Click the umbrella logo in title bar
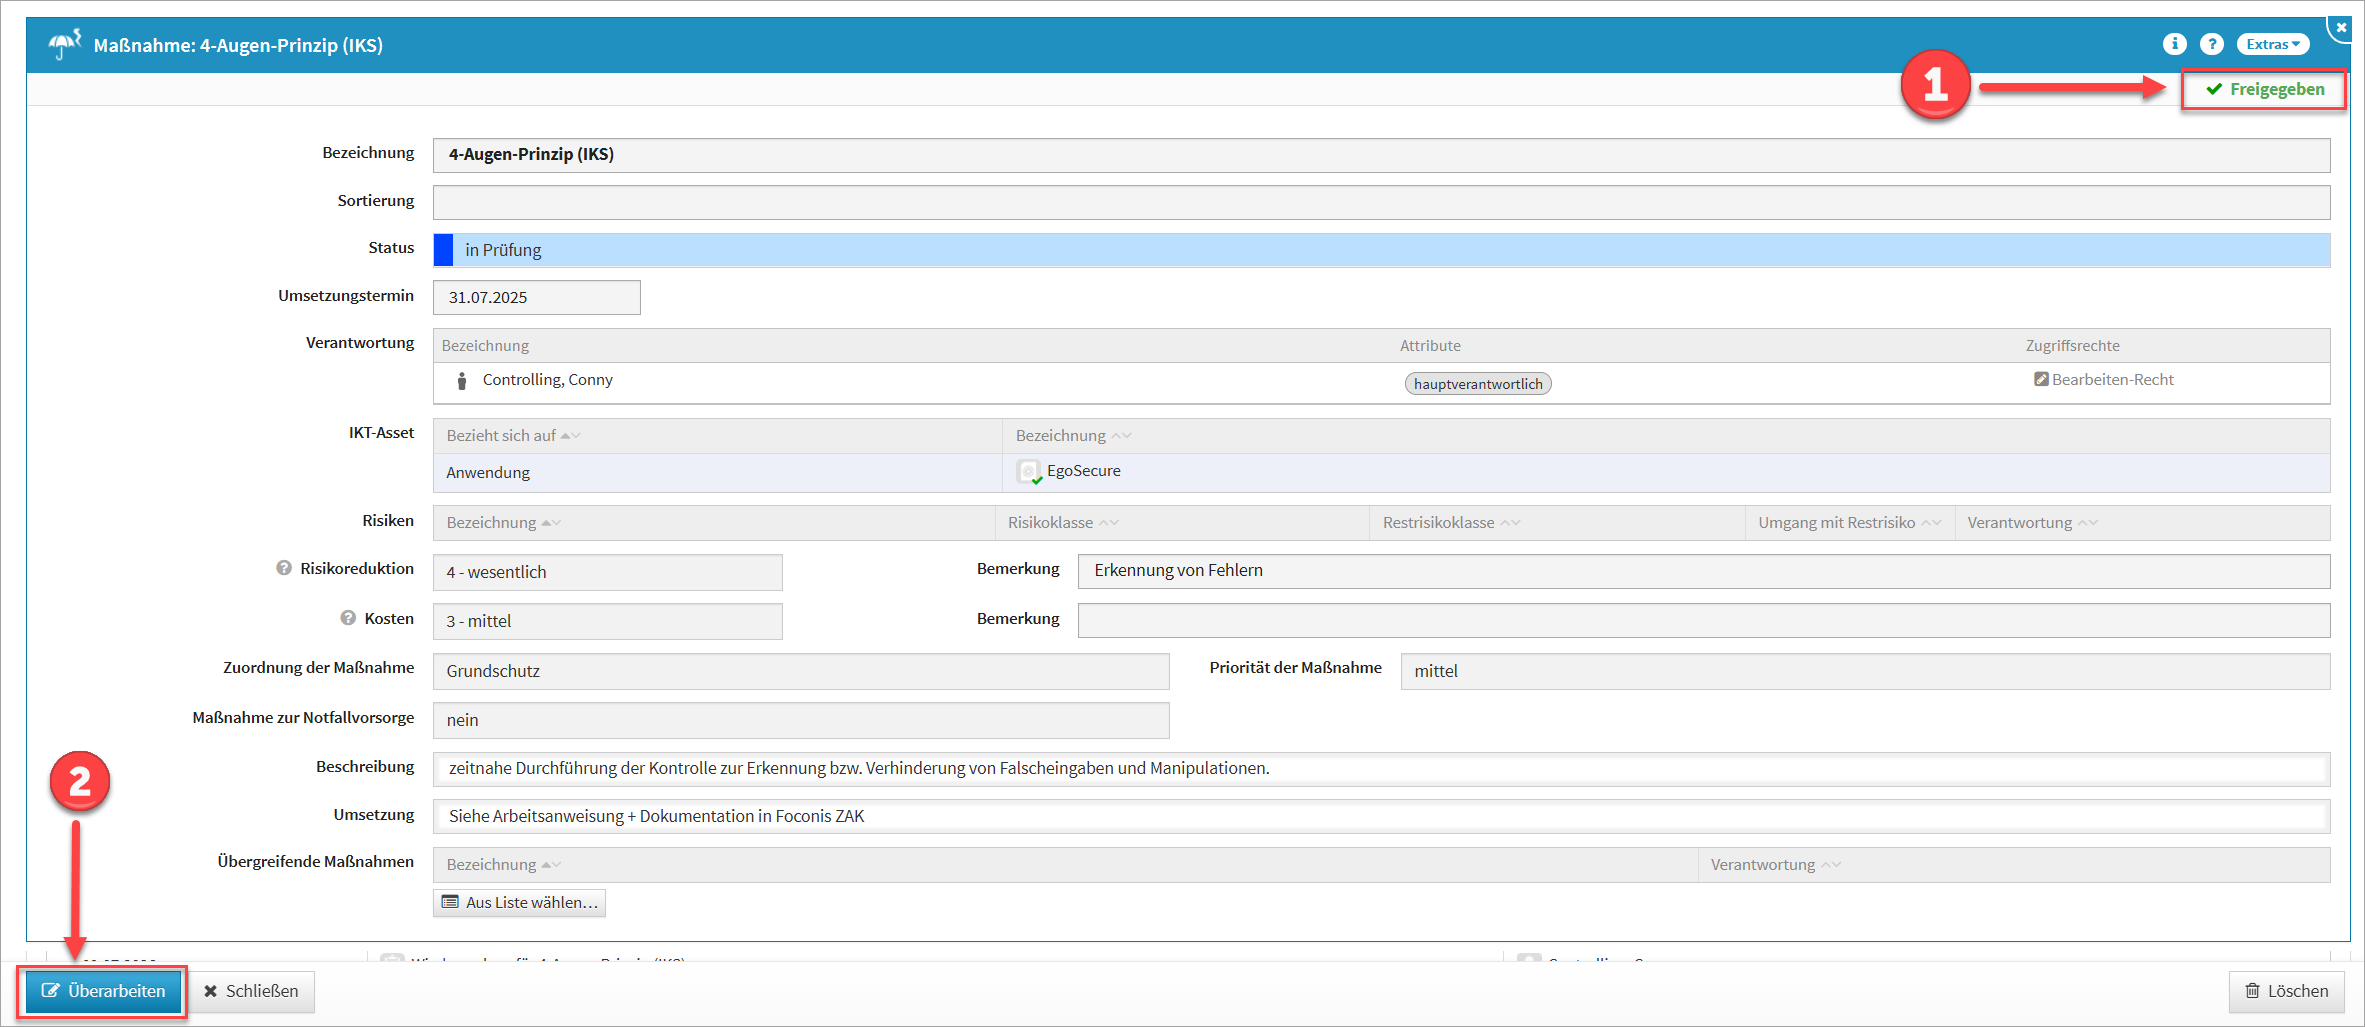Screen dimensions: 2365x1027 64,44
